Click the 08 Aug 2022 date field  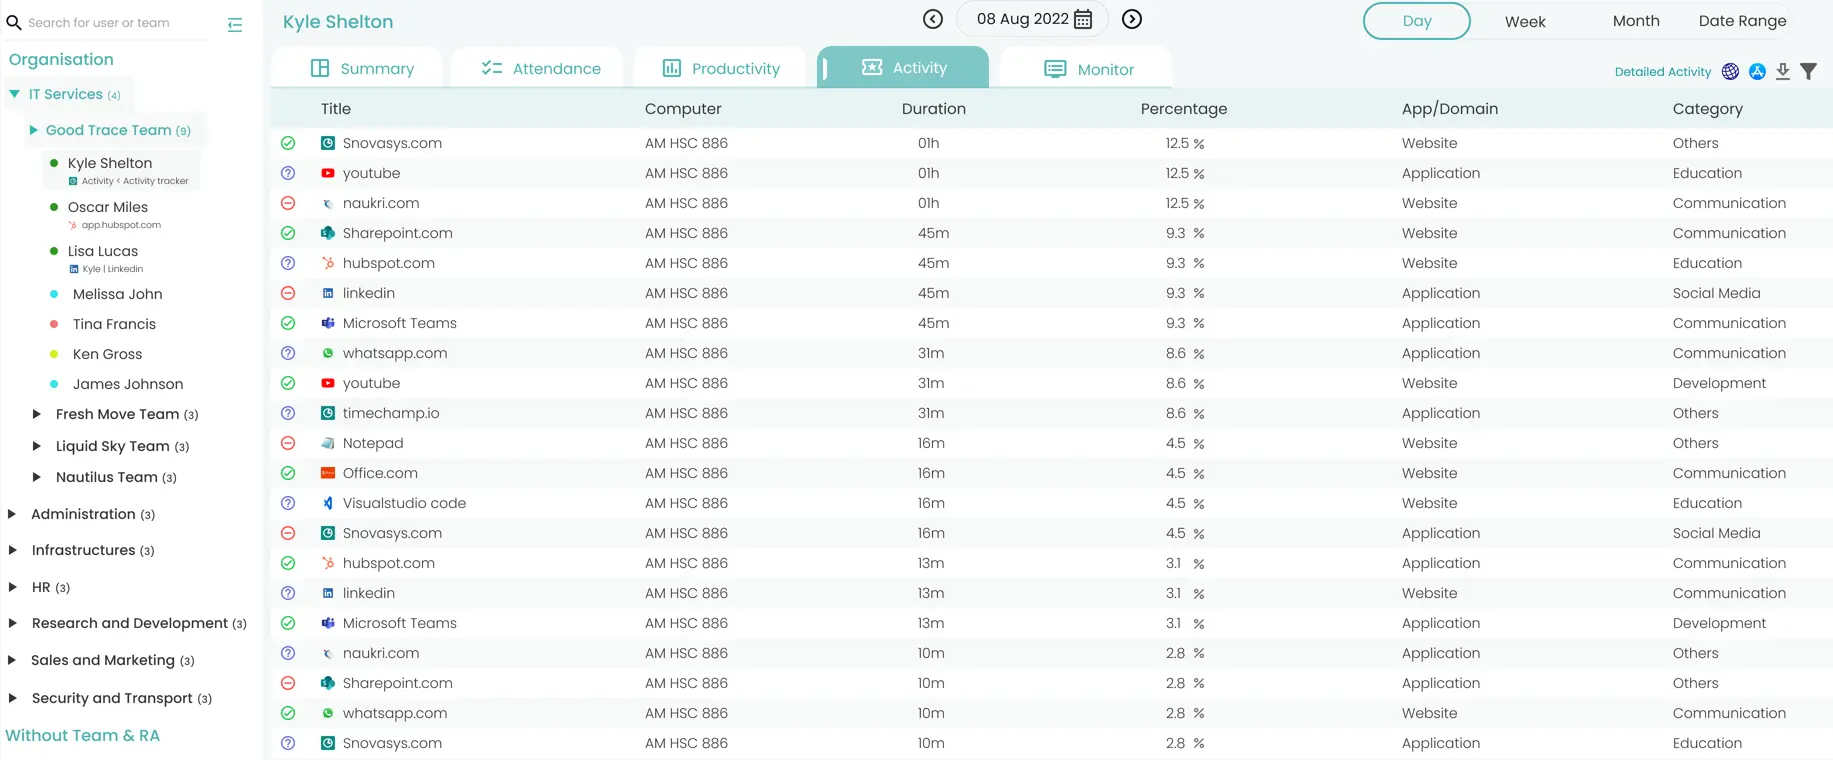(x=1032, y=19)
